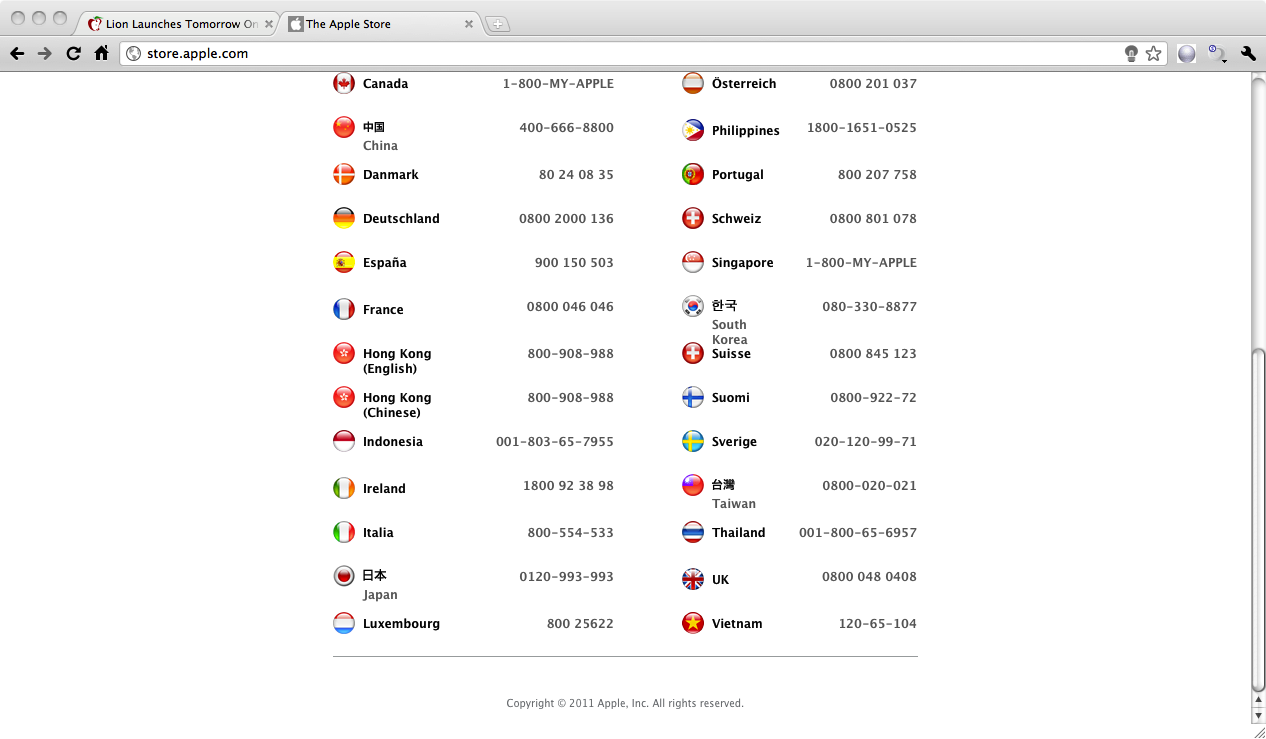Open a new browser tab
Screen dimensions: 1266x739
click(498, 24)
